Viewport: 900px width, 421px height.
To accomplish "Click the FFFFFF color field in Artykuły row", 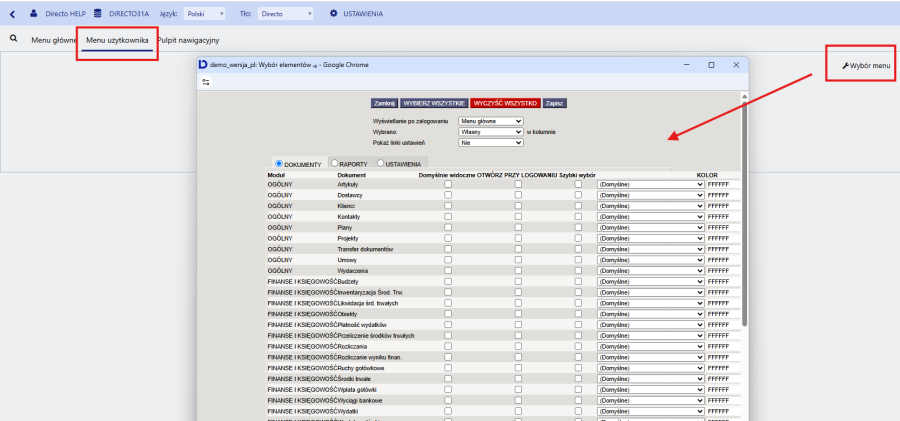I will coord(720,184).
